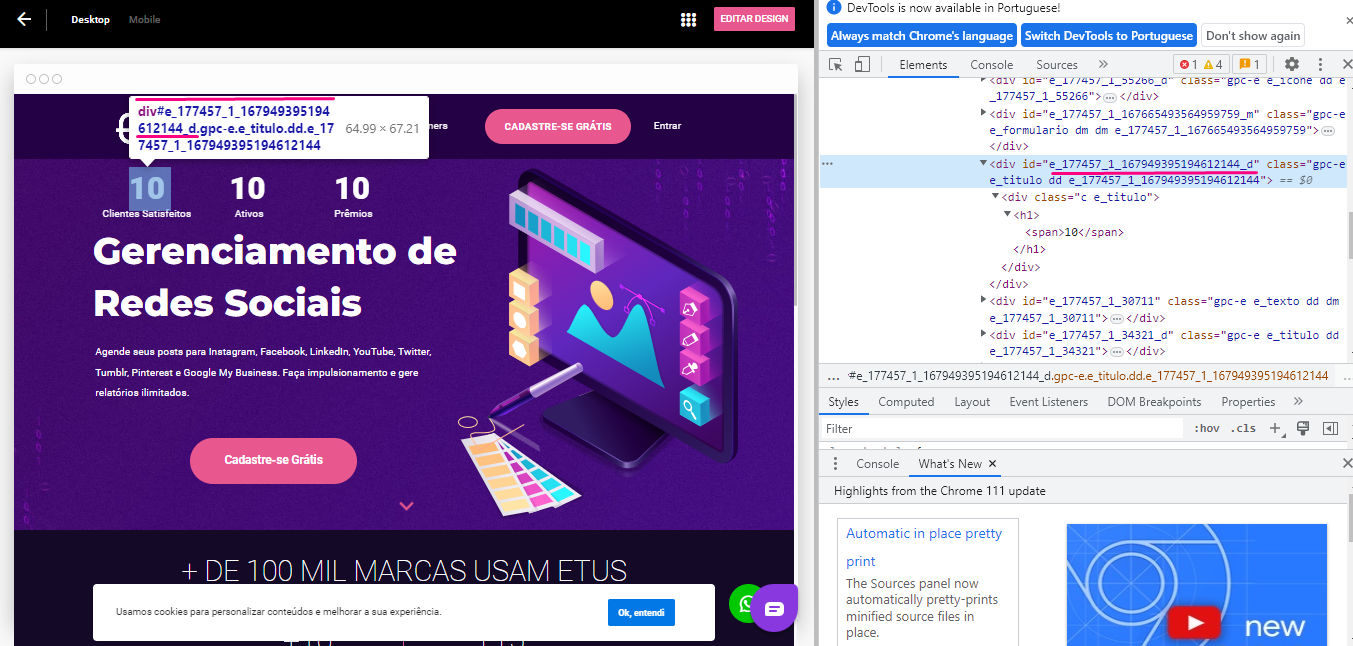Open DevTools settings gear
Image resolution: width=1353 pixels, height=646 pixels.
(1292, 65)
